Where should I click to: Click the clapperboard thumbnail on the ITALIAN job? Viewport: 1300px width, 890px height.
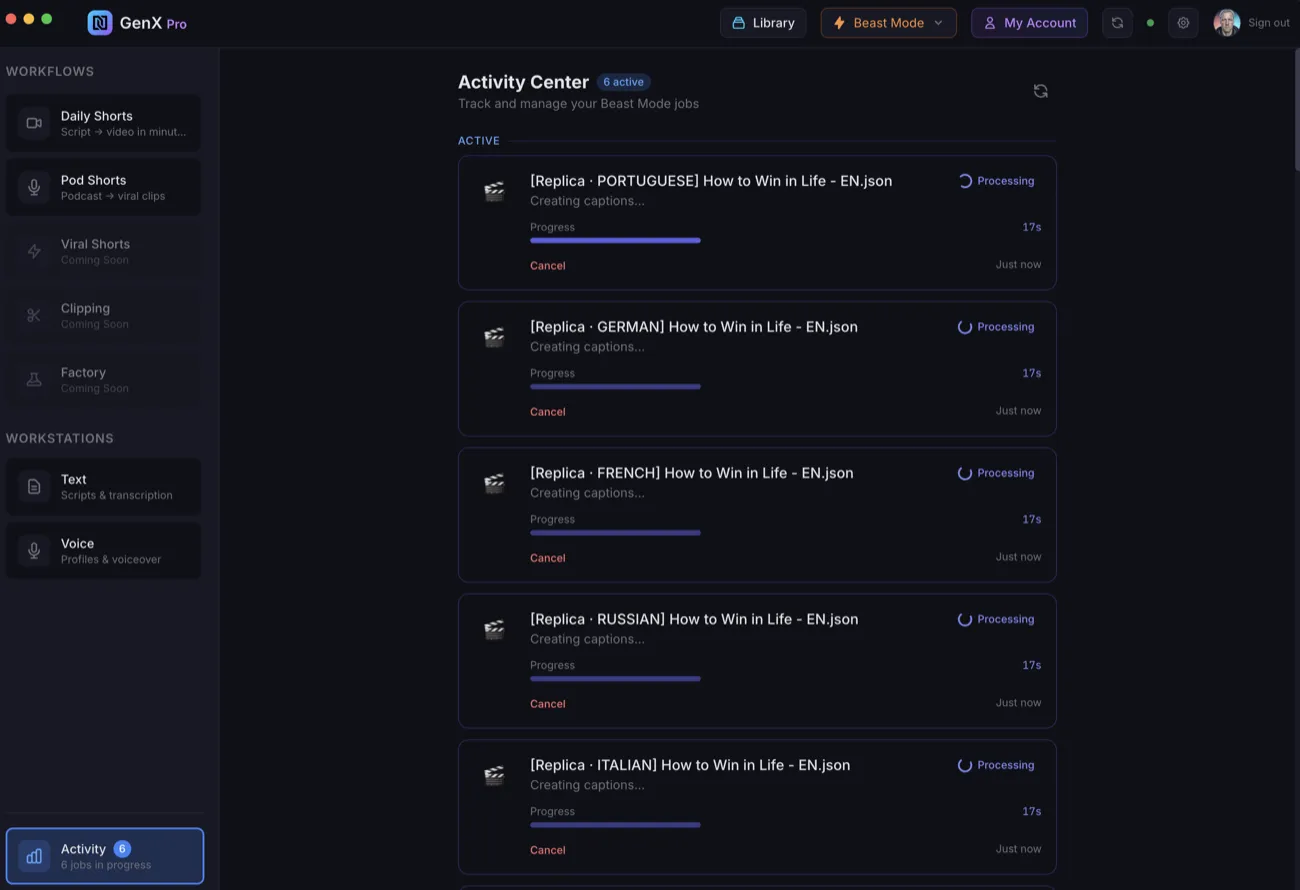pyautogui.click(x=494, y=775)
